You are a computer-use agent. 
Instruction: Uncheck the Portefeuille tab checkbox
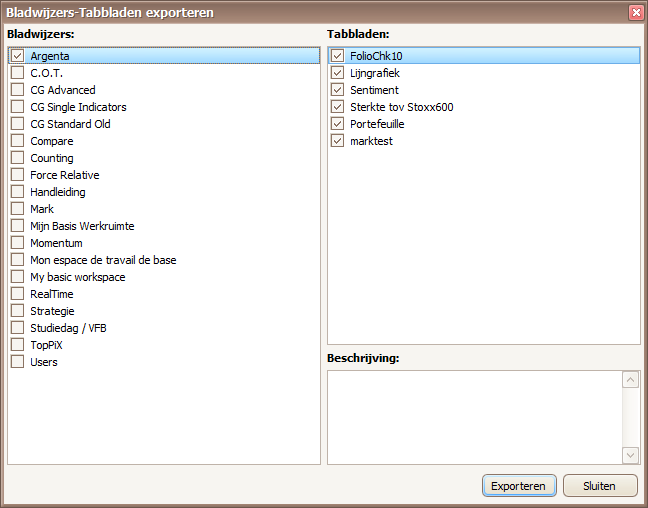(x=337, y=124)
